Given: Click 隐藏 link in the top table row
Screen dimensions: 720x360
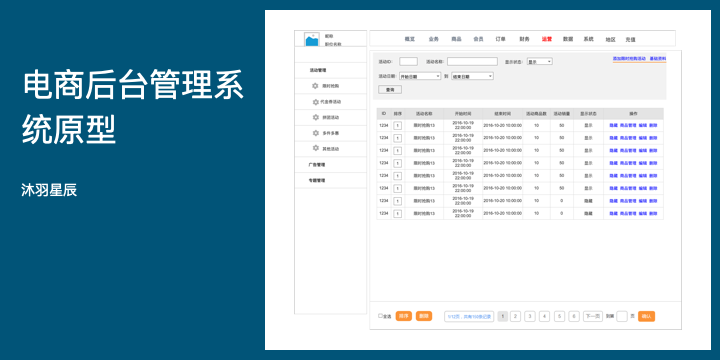Looking at the screenshot, I should (613, 125).
